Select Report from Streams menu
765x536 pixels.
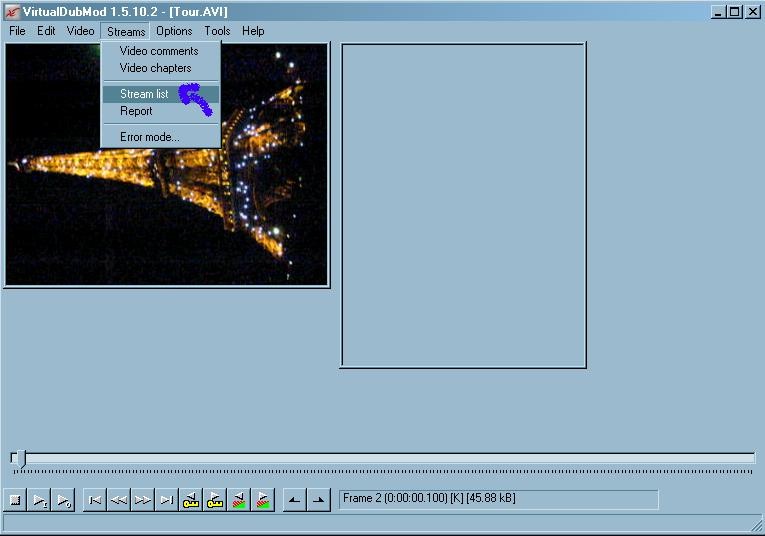[161, 111]
